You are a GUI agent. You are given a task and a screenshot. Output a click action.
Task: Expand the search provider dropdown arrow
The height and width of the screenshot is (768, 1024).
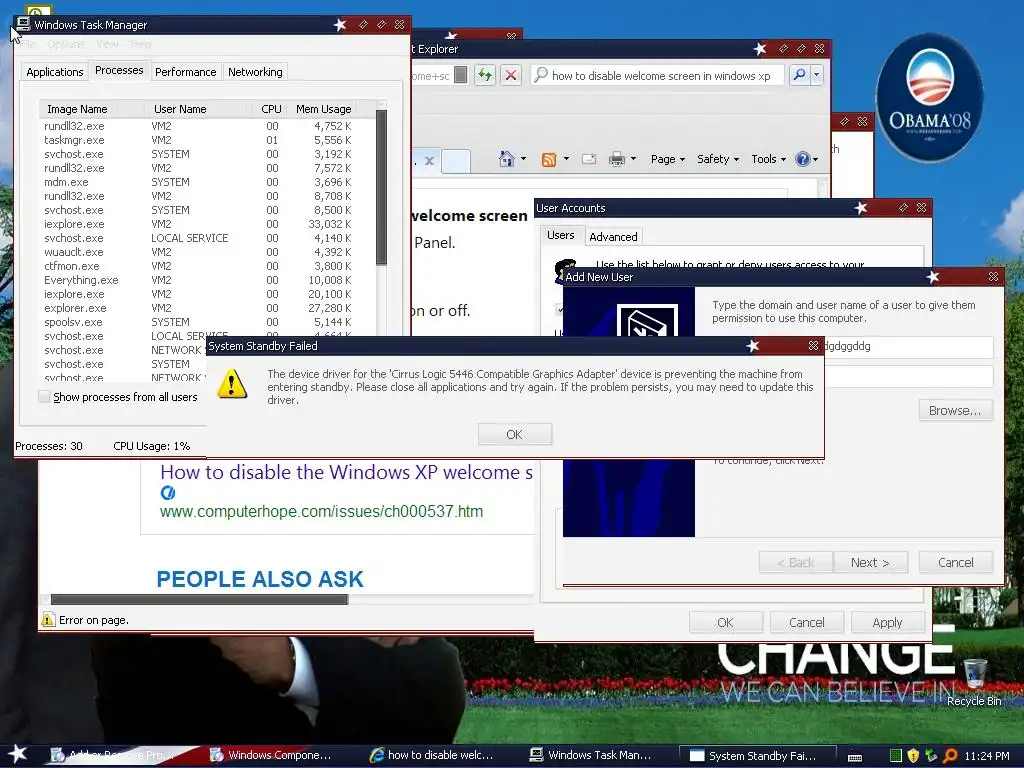tap(816, 75)
